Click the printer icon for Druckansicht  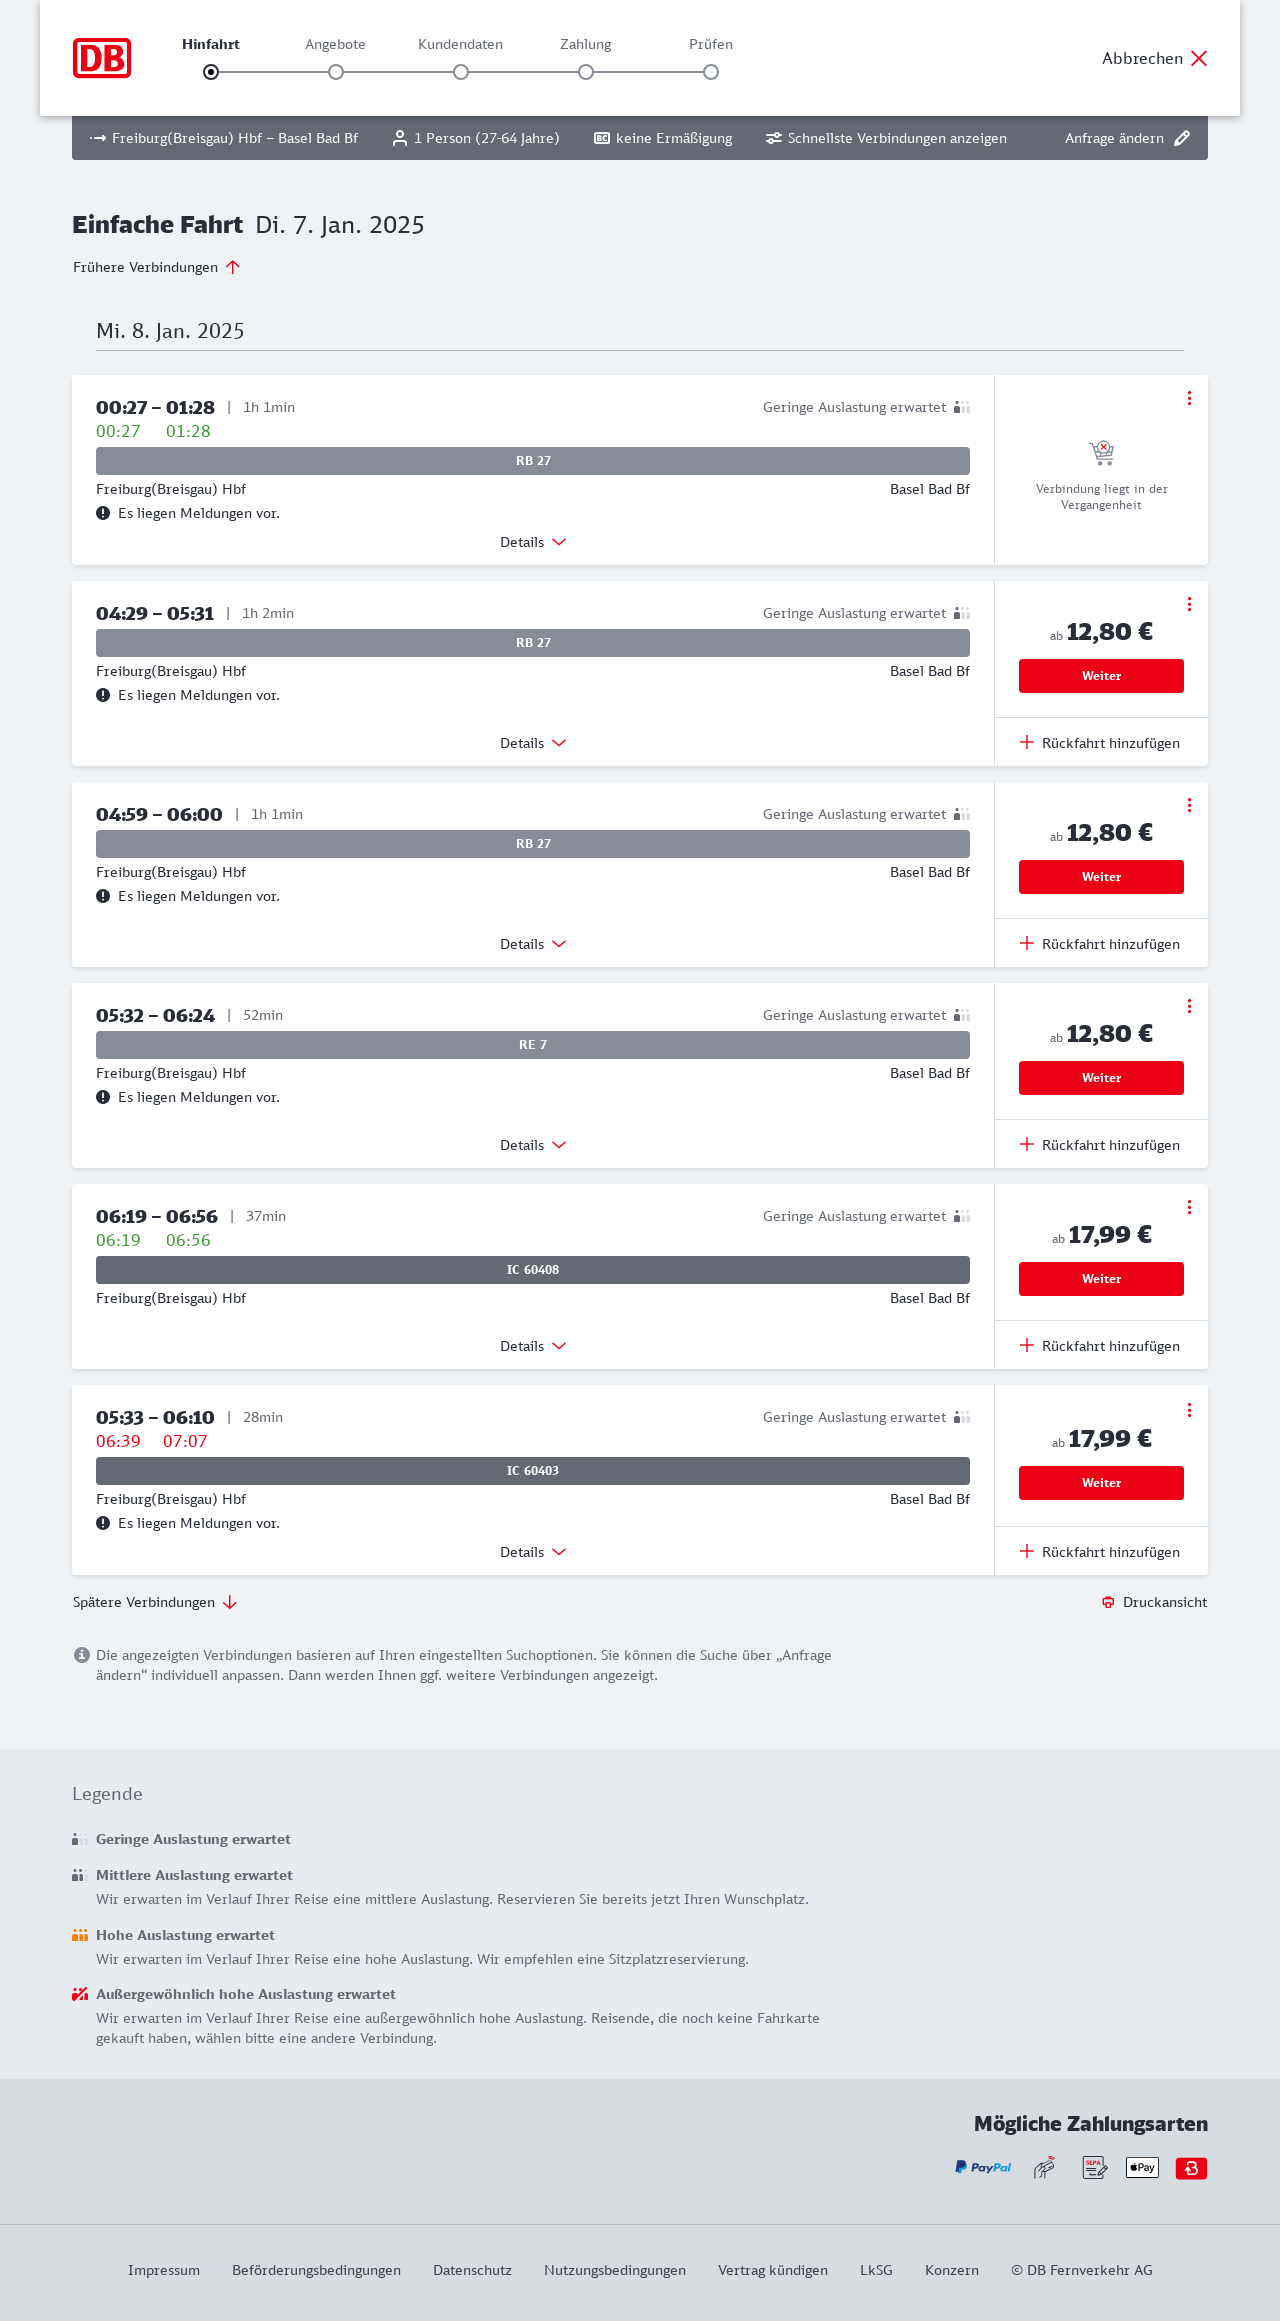tap(1108, 1602)
